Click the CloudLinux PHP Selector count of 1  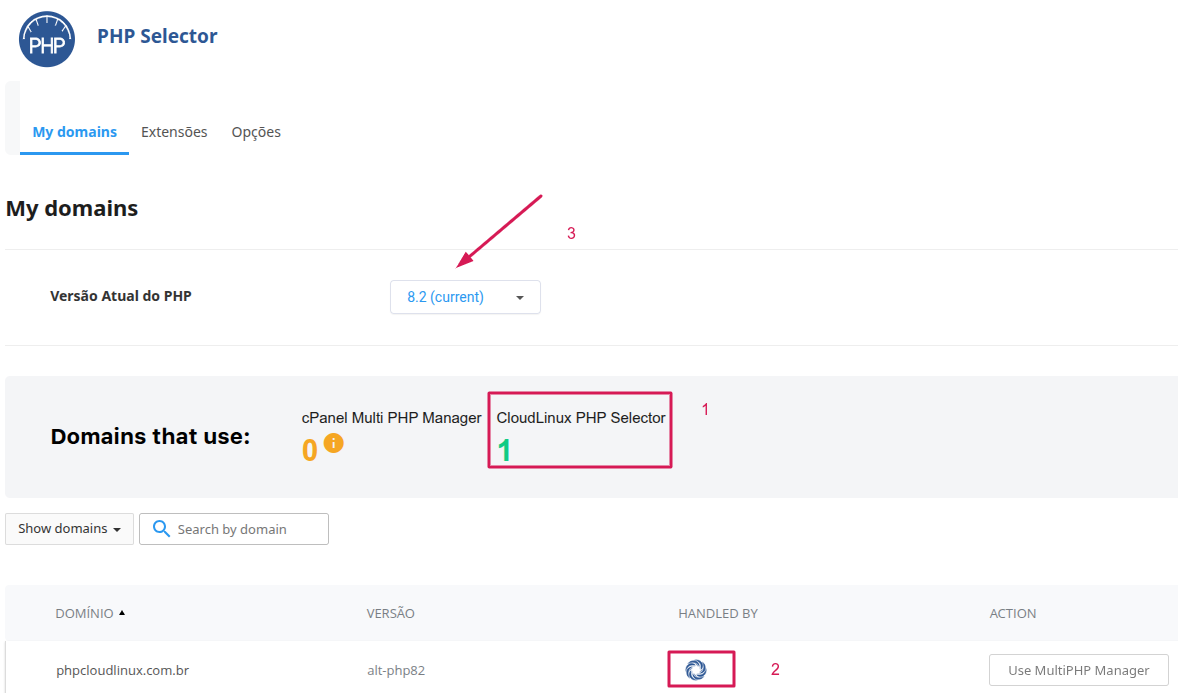(x=505, y=451)
